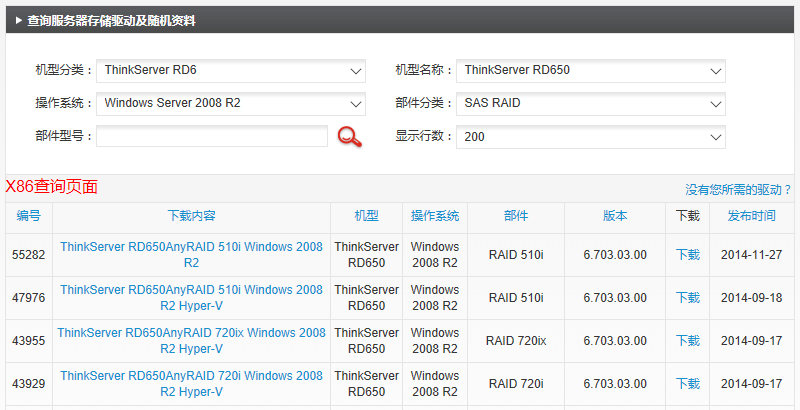This screenshot has width=800, height=410.
Task: Select the version 6.703.03.00 cell in row 43929
Action: (x=615, y=383)
